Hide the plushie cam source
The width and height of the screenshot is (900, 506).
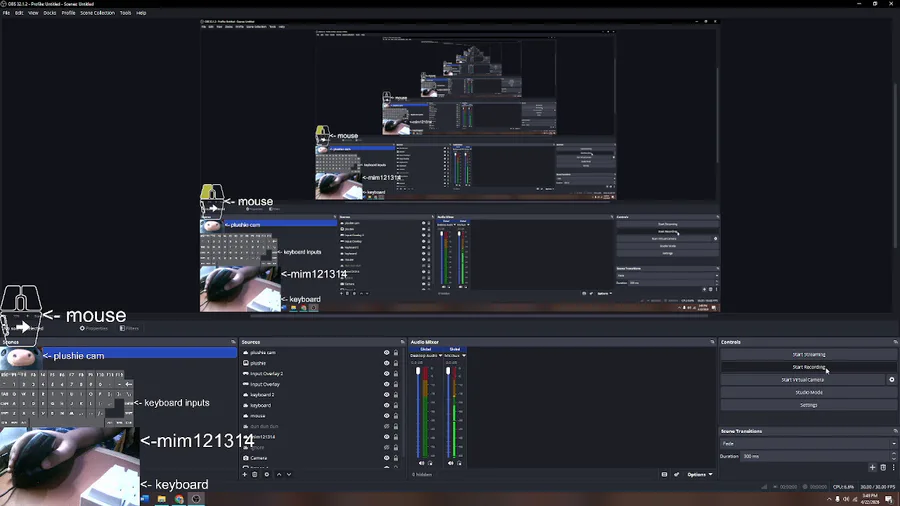point(386,353)
